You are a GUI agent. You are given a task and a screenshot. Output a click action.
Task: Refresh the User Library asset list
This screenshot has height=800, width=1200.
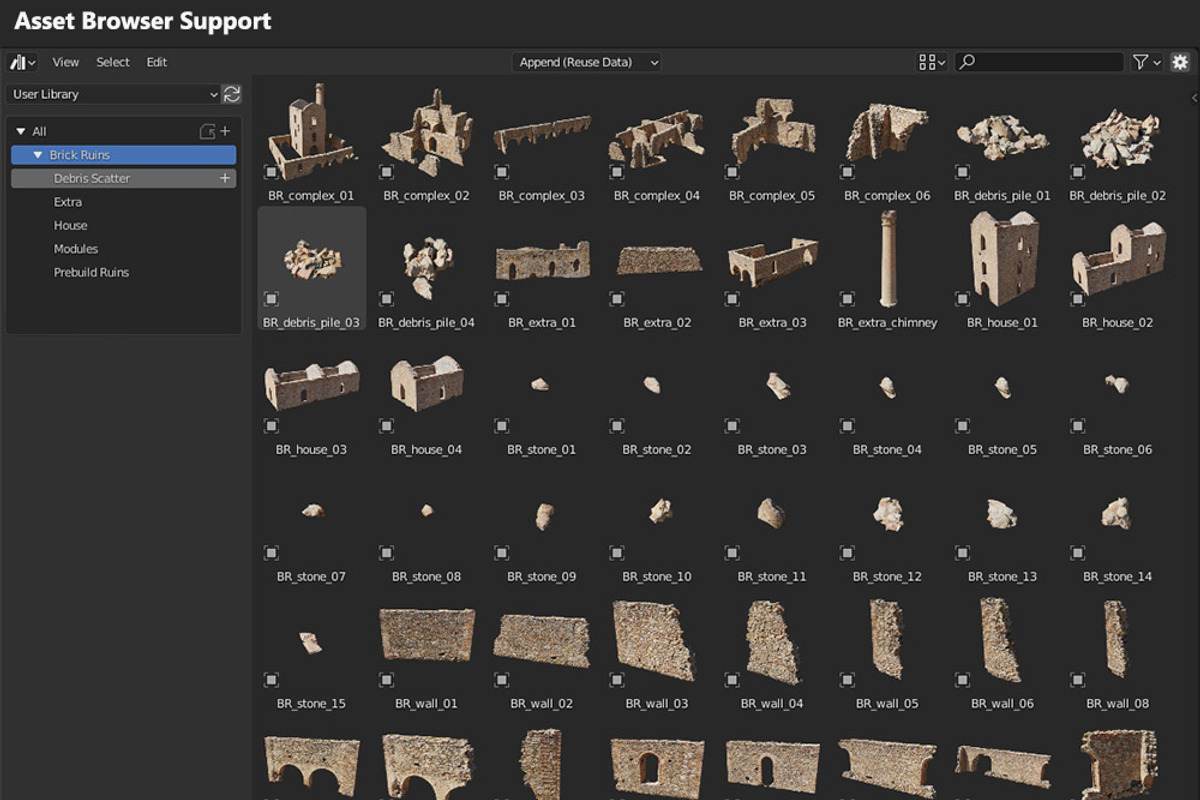232,94
